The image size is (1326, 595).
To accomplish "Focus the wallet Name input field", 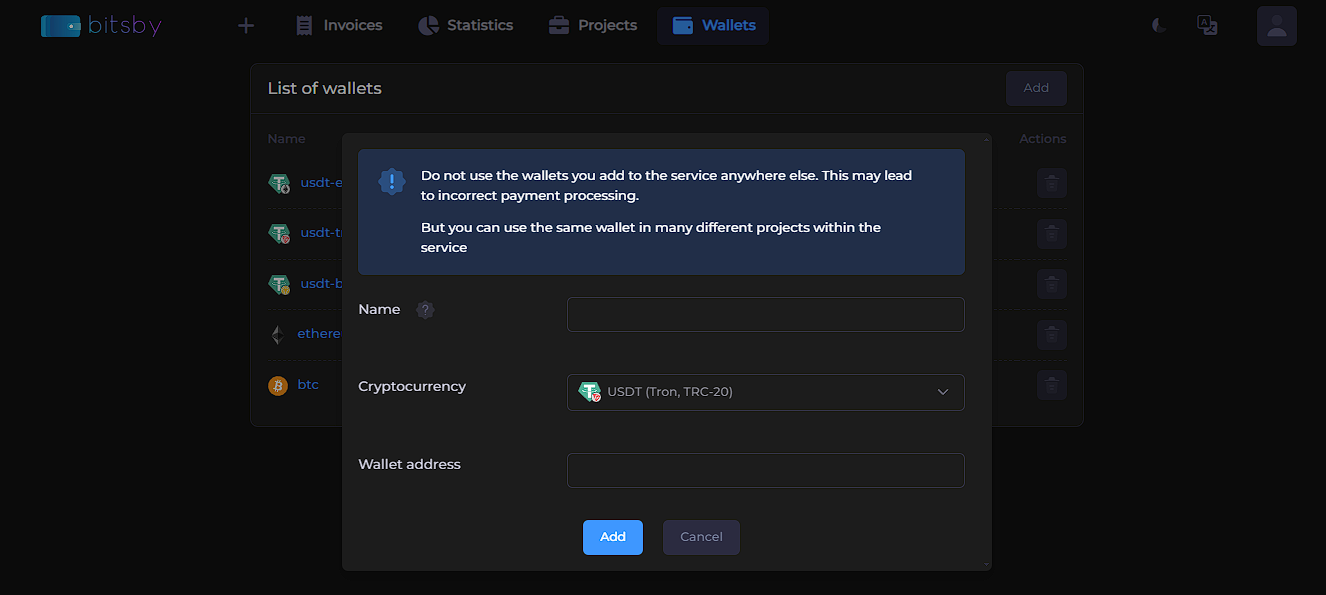I will point(765,314).
